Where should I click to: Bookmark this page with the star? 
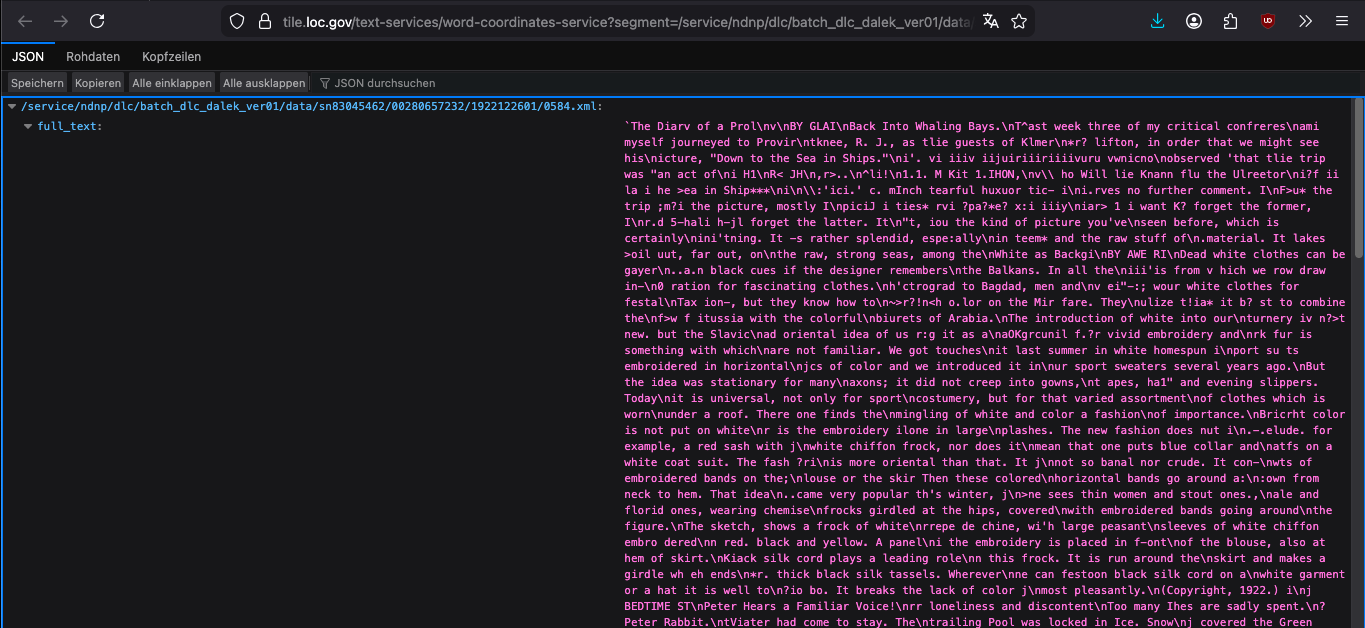(1019, 21)
